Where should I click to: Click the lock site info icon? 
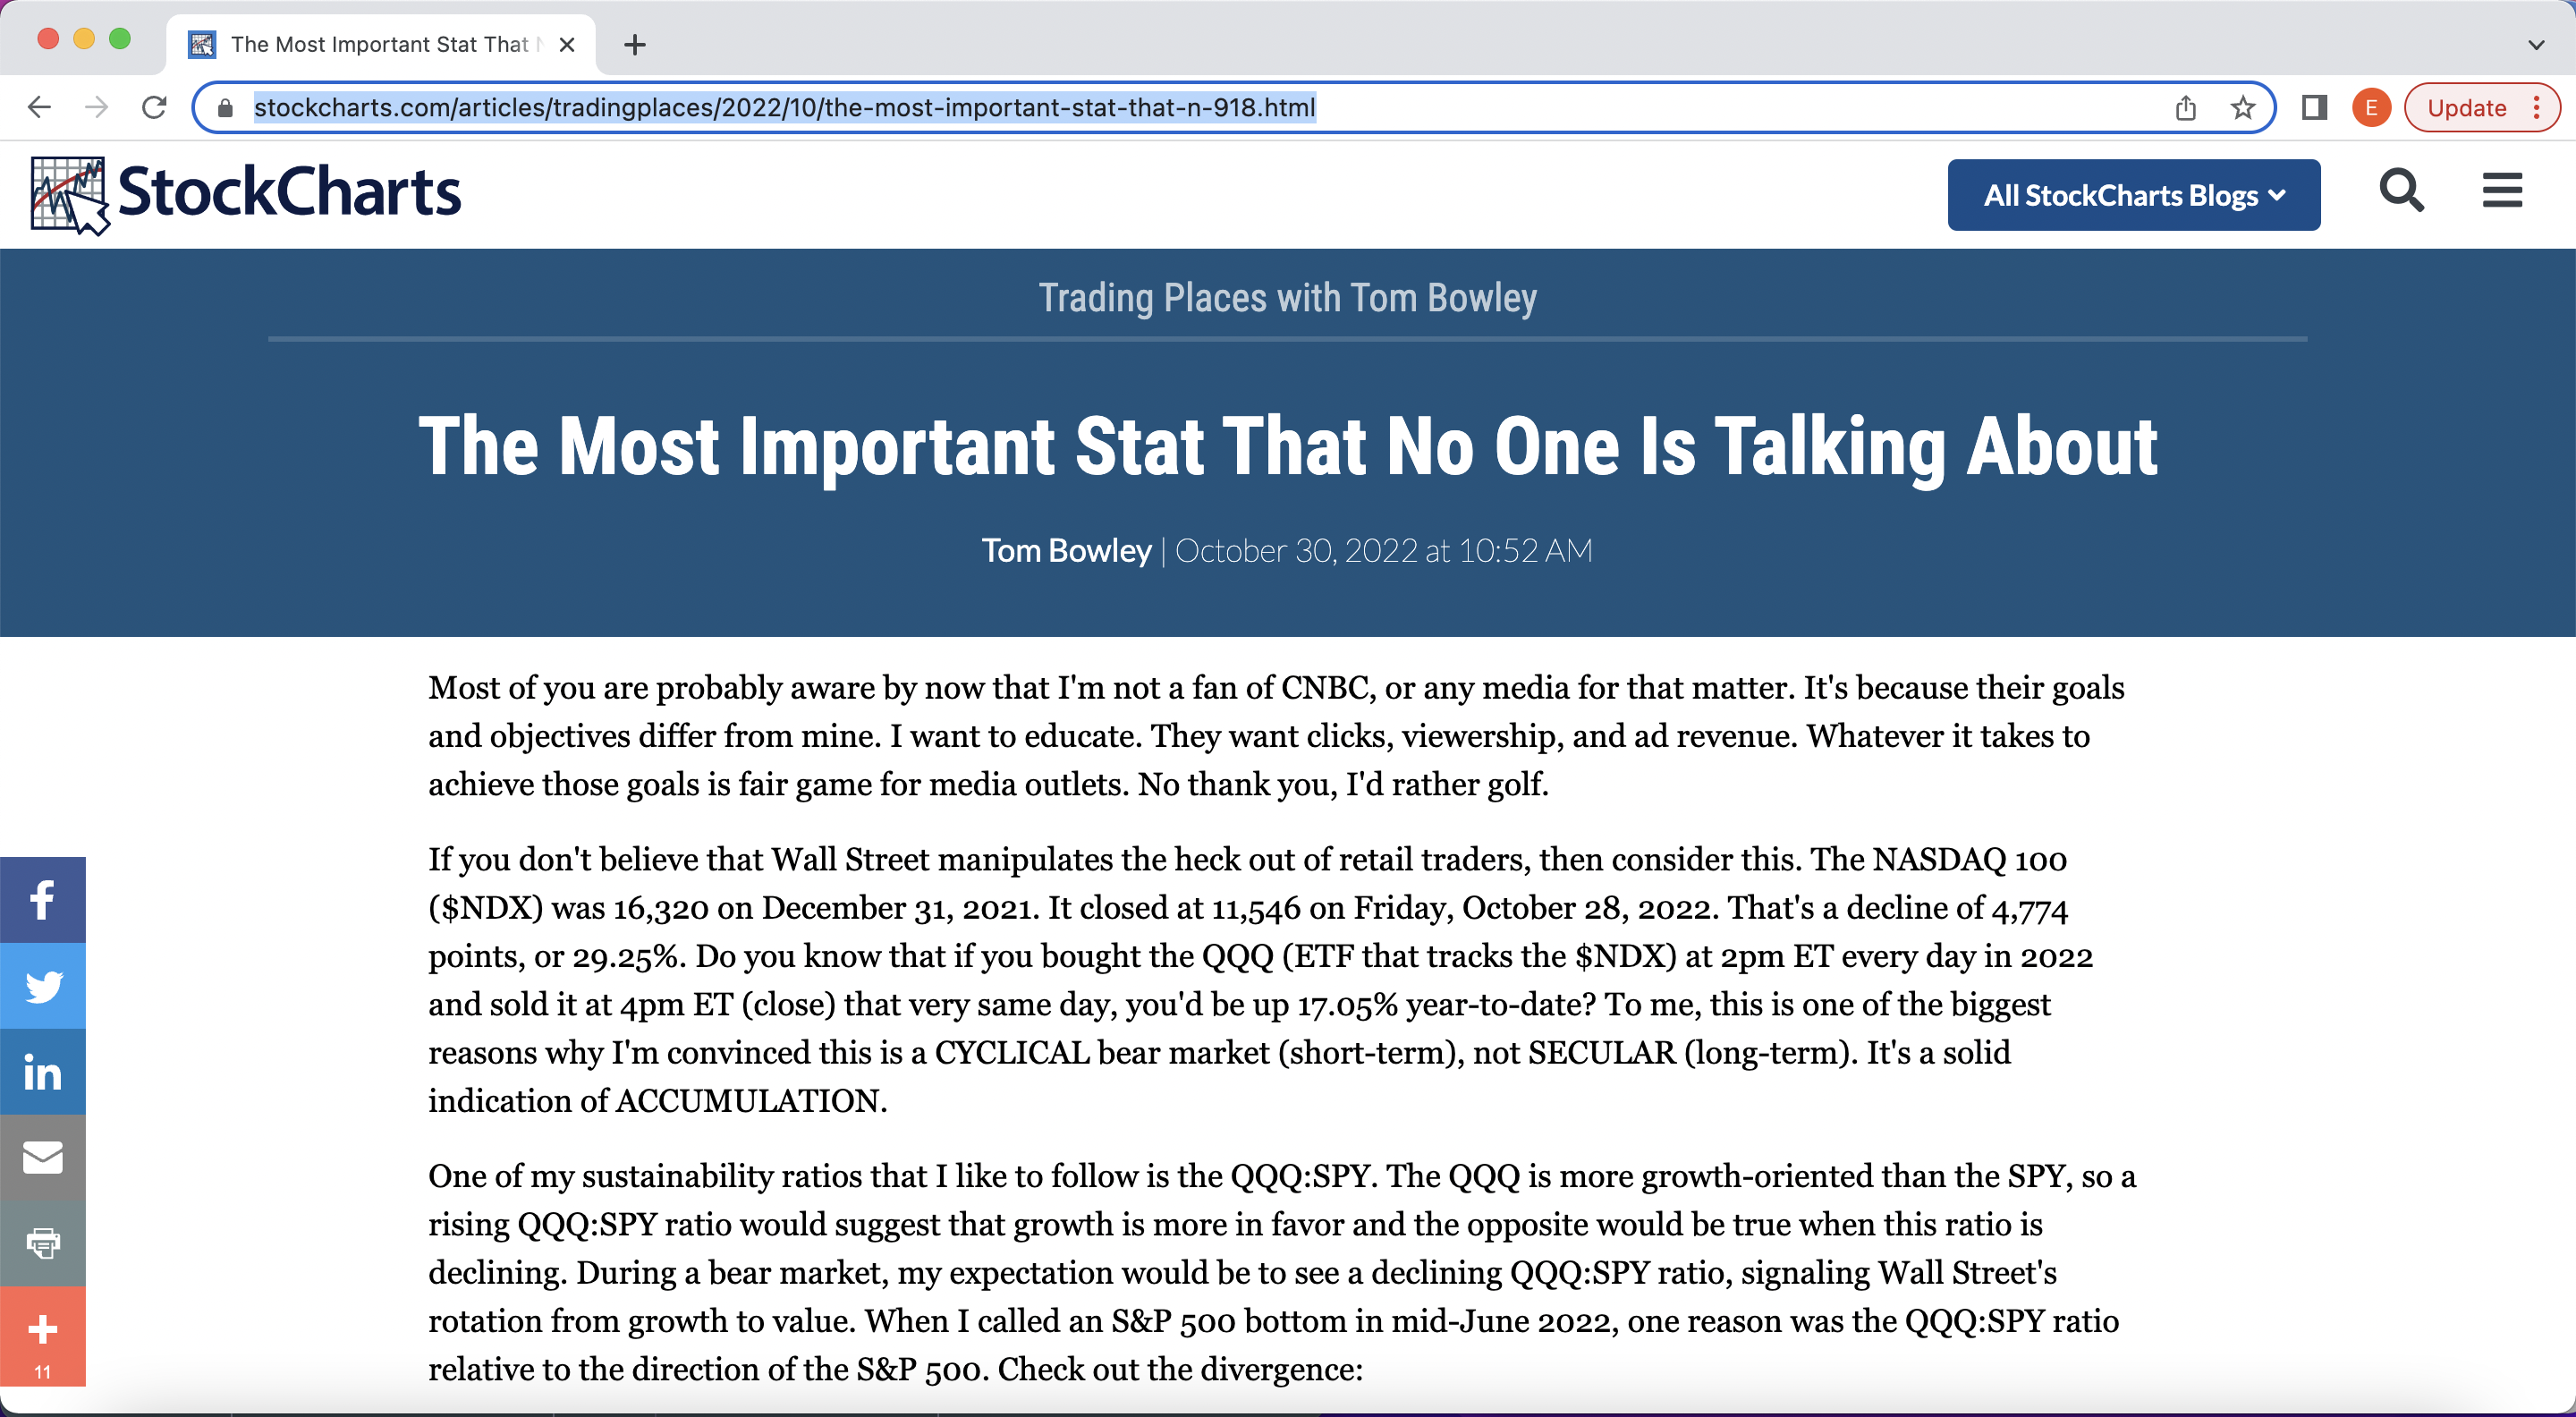coord(226,108)
